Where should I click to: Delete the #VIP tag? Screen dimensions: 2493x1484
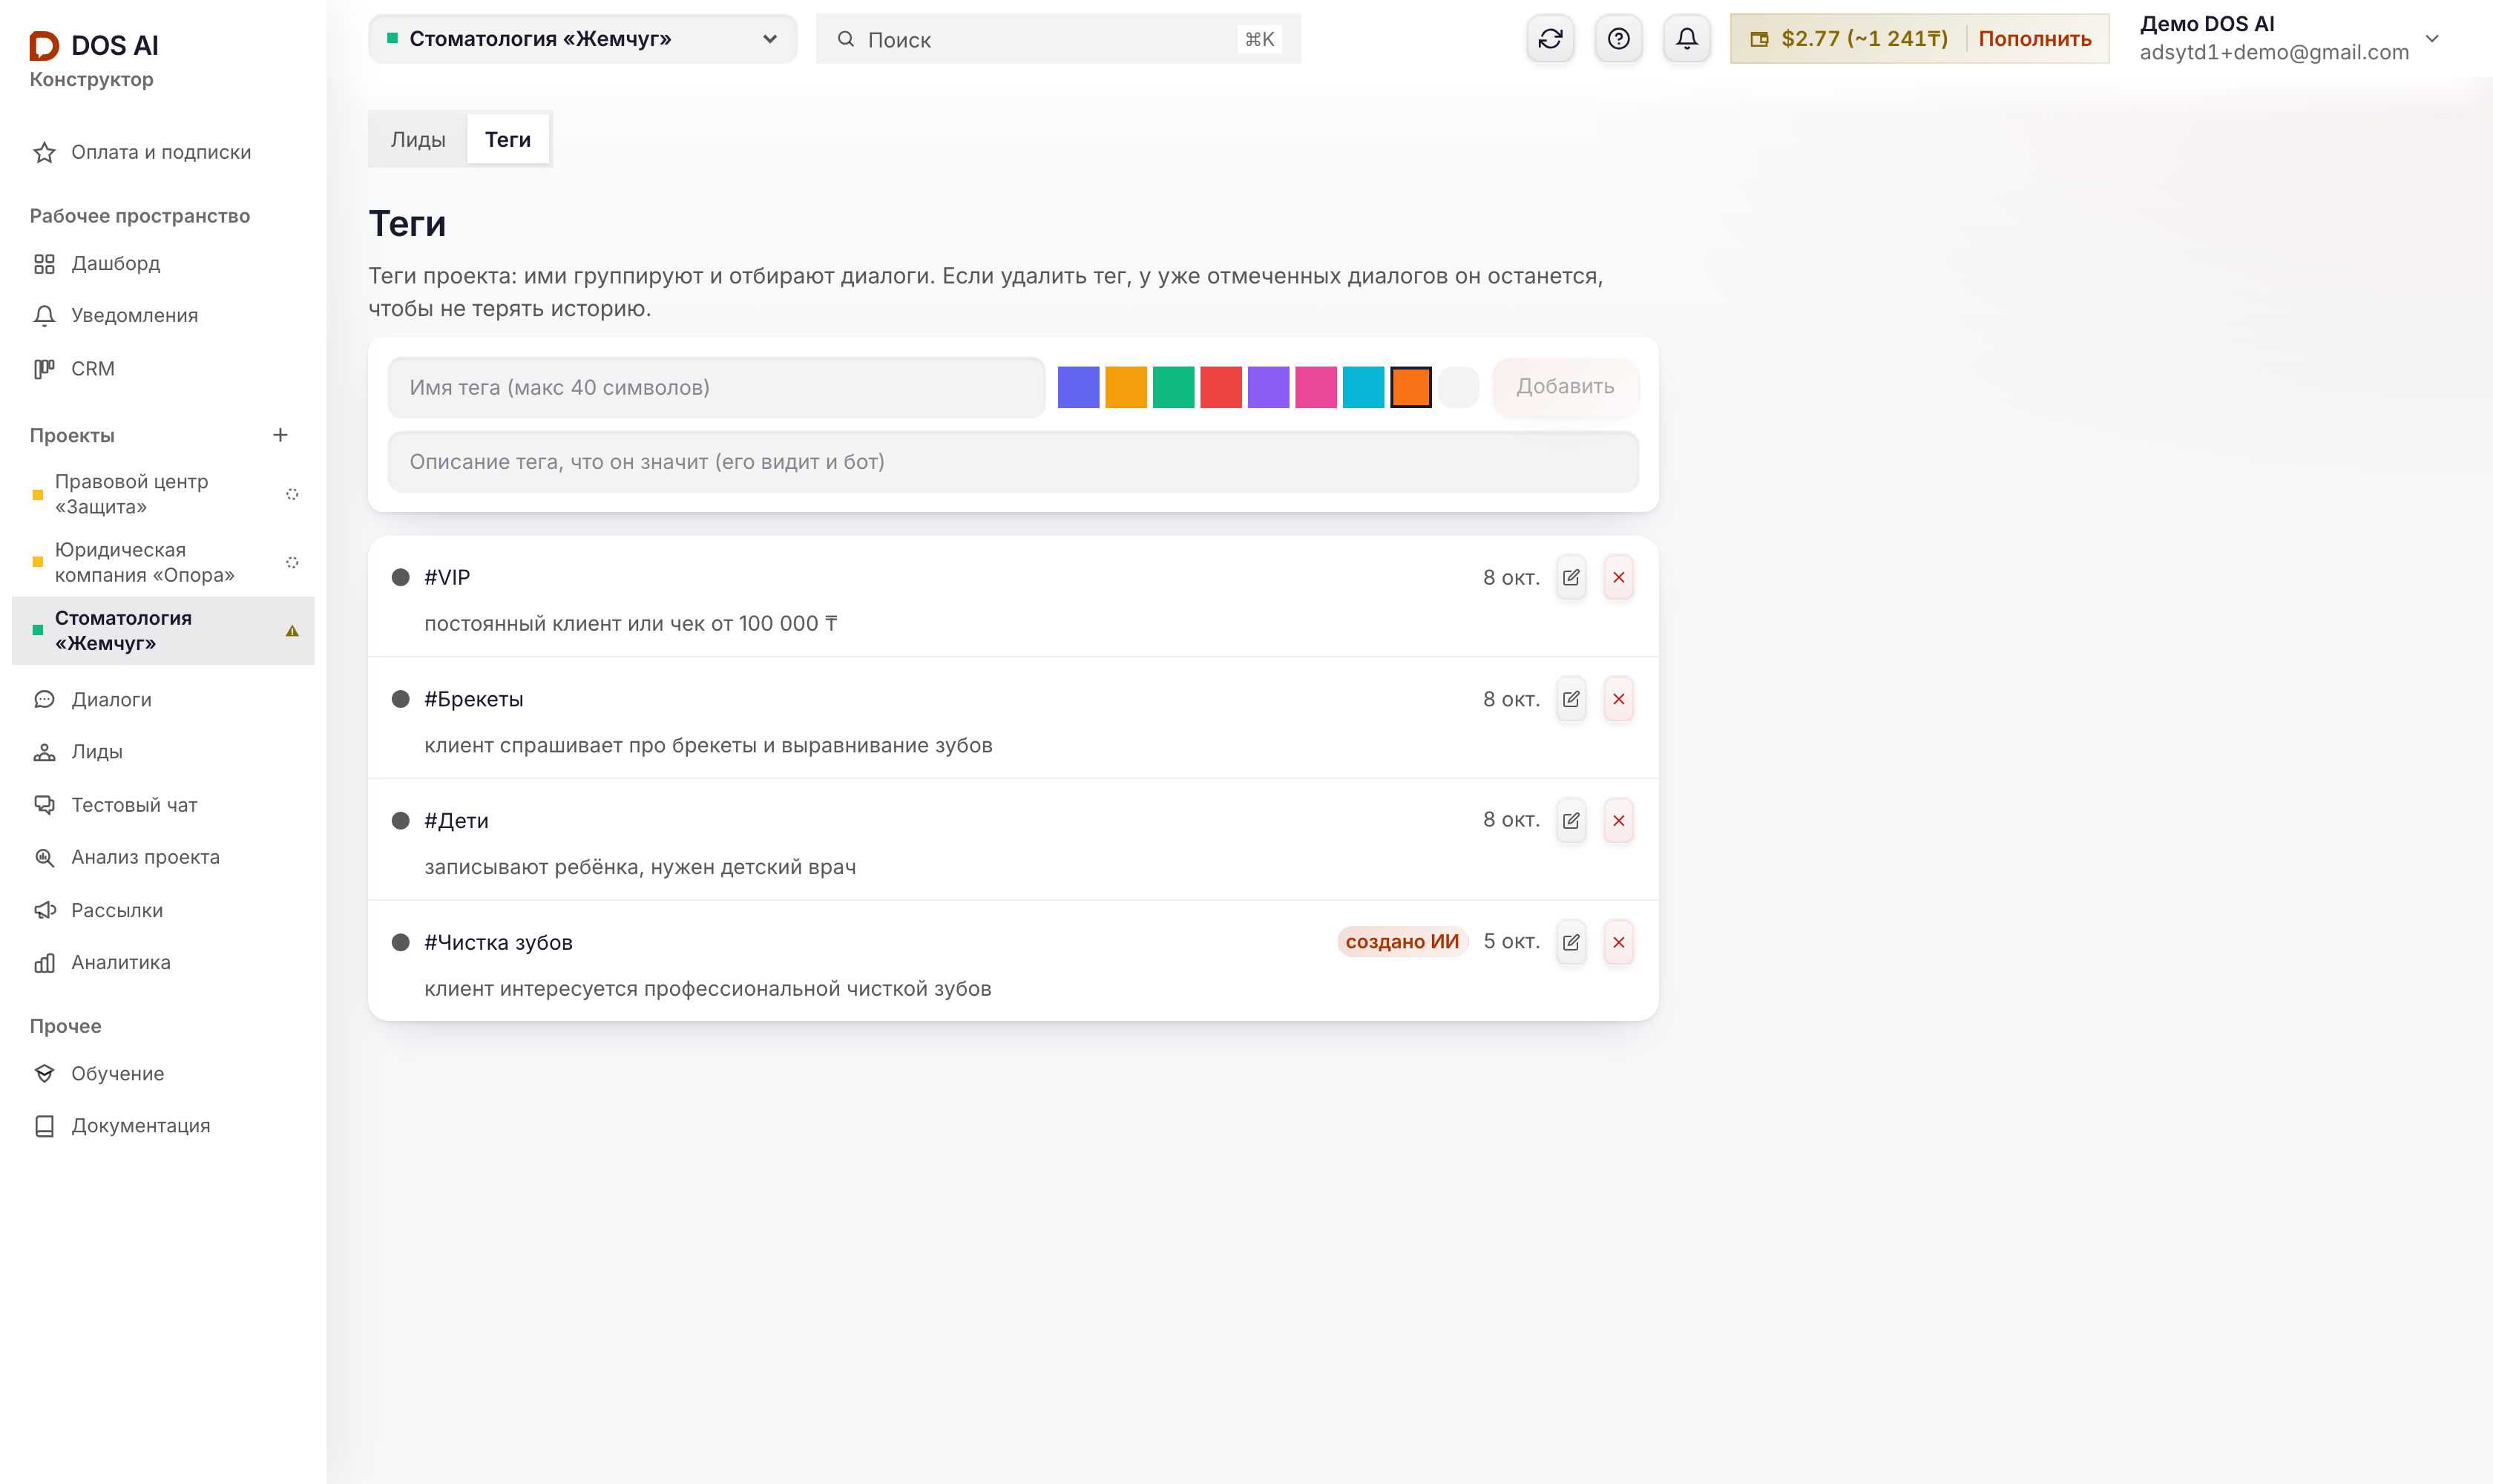[x=1618, y=577]
